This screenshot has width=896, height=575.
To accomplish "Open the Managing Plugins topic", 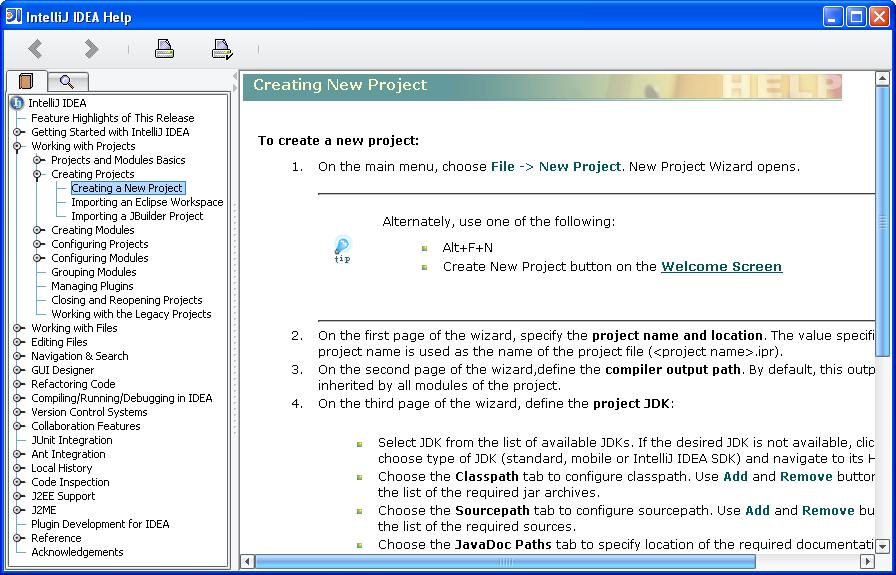I will coord(92,286).
